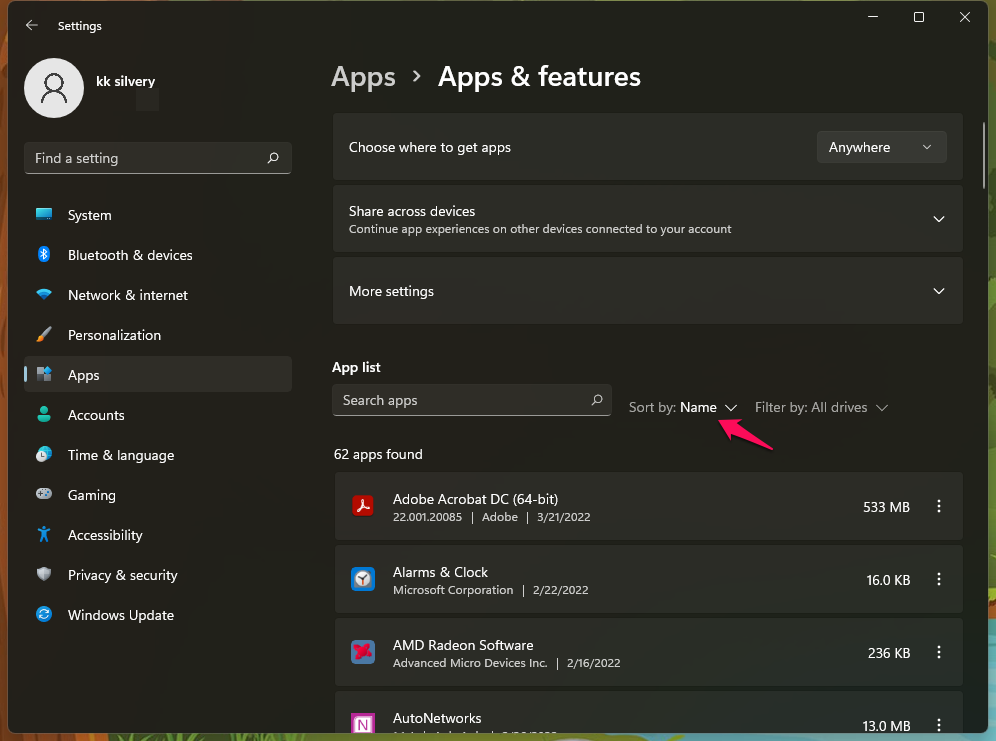Open the Filter by All drives dropdown
The width and height of the screenshot is (996, 741).
pyautogui.click(x=821, y=408)
